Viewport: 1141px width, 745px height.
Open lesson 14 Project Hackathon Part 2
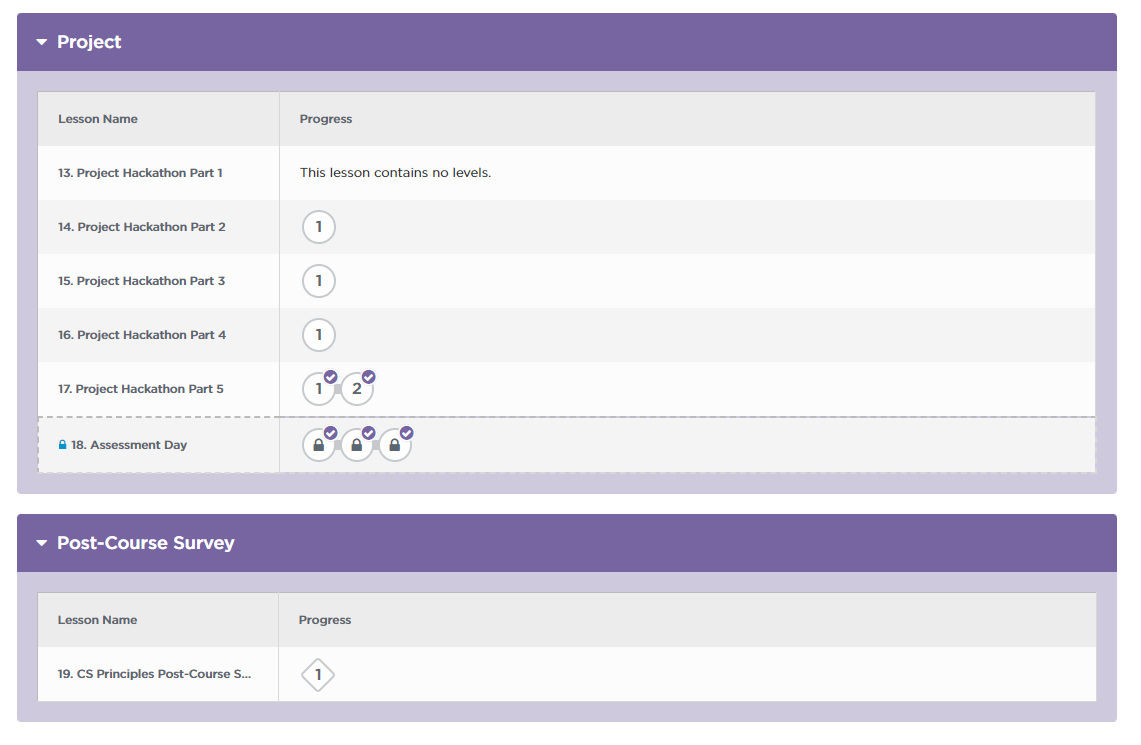(x=141, y=227)
